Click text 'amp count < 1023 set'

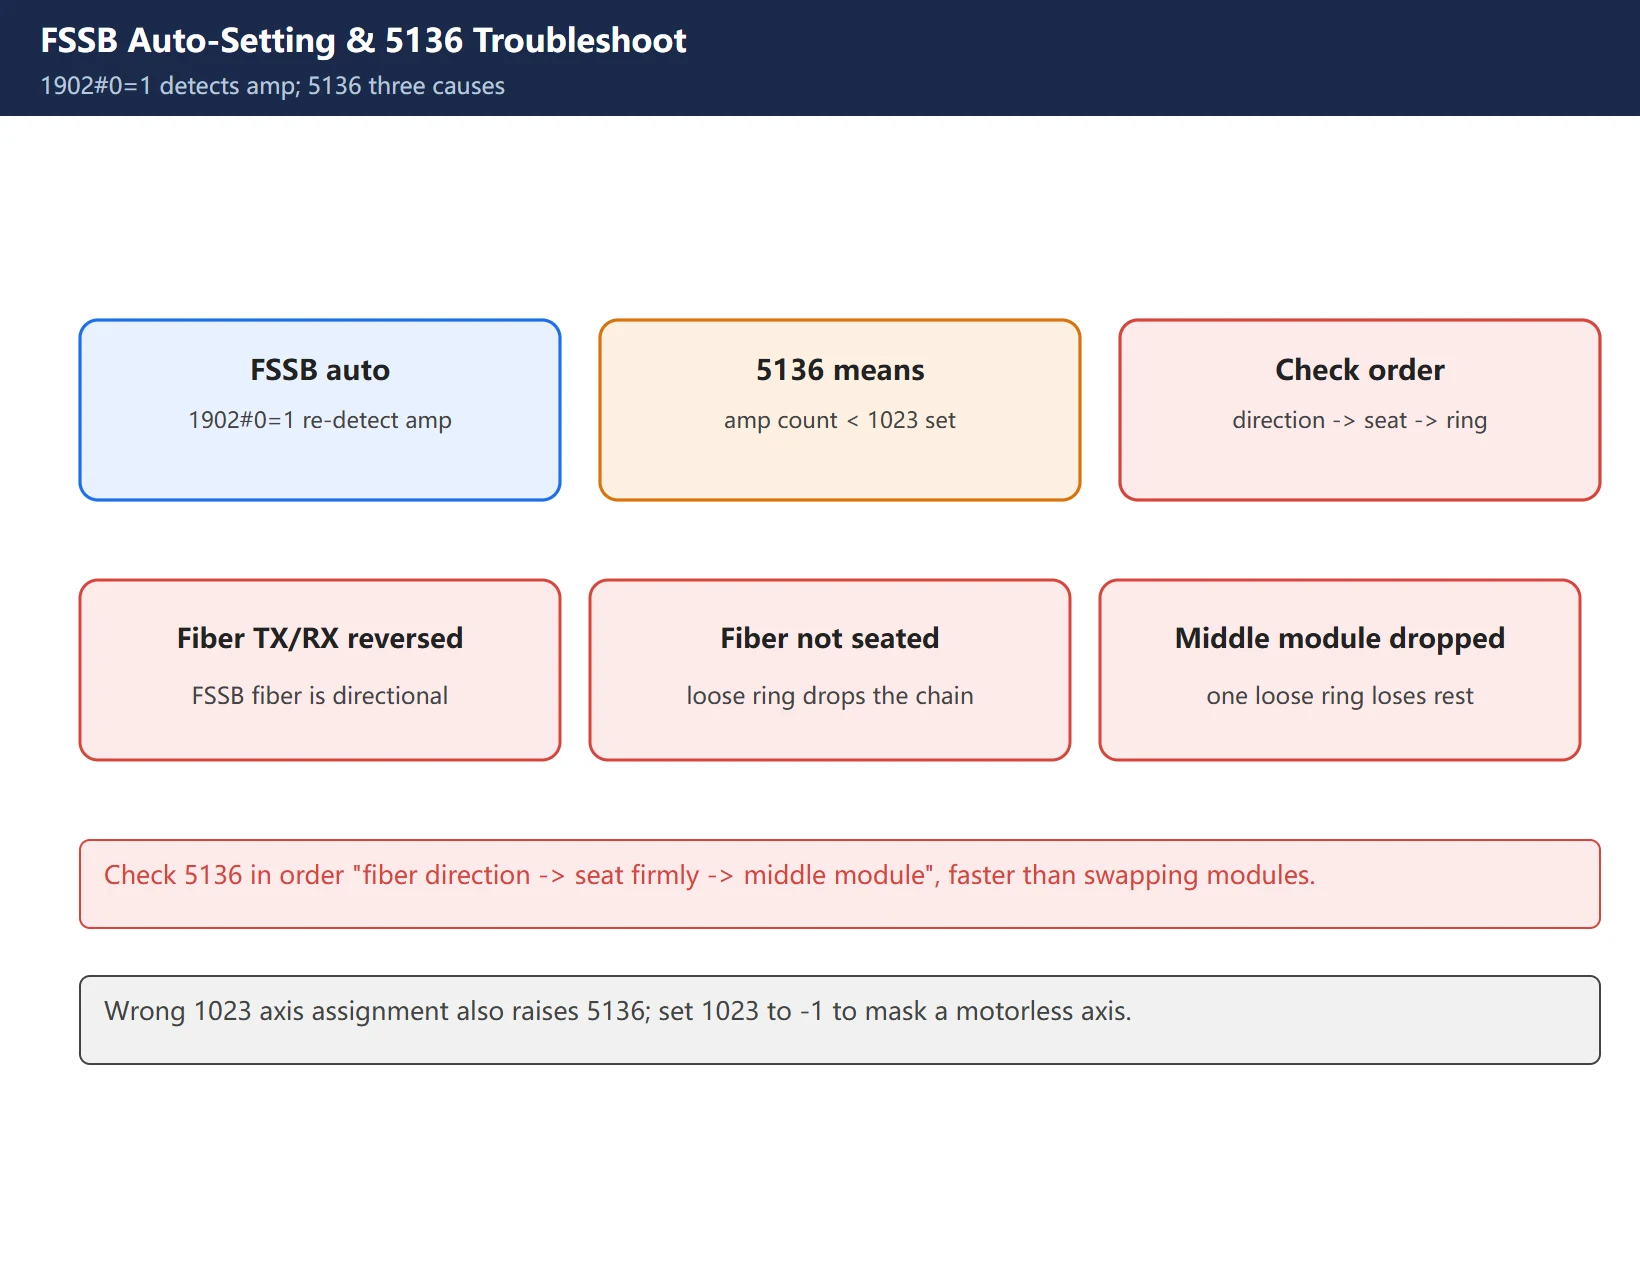click(x=840, y=420)
